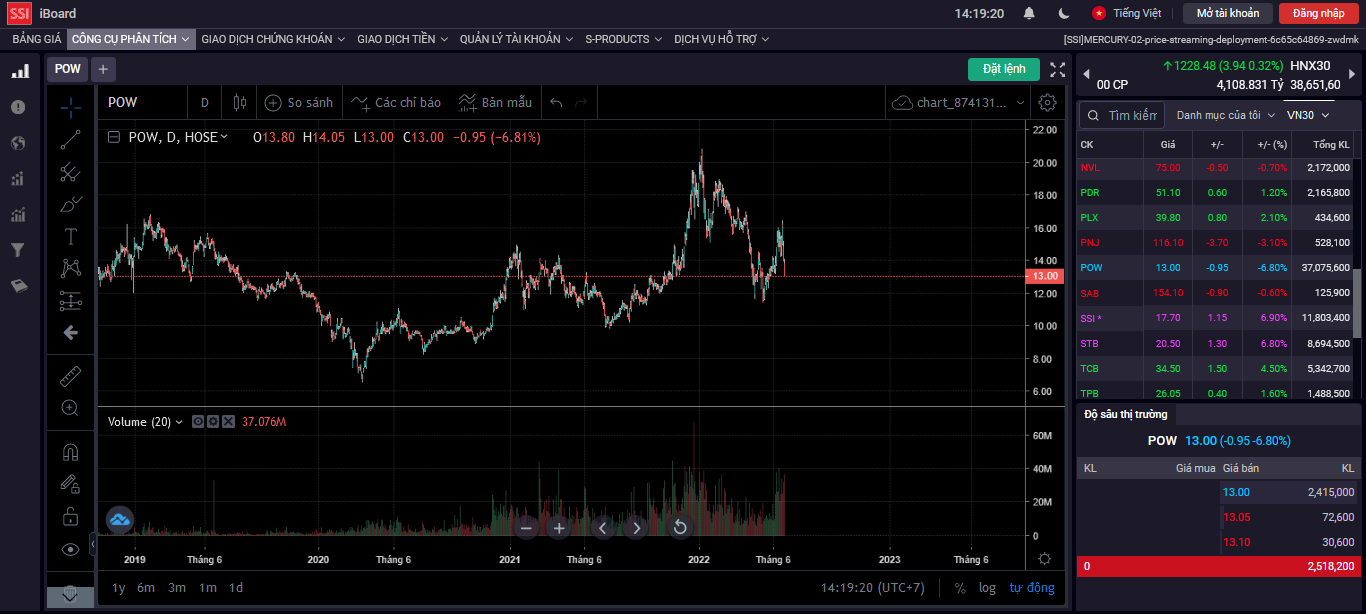The width and height of the screenshot is (1366, 614).
Task: Click the Đăng nhập login button
Action: pos(1318,13)
